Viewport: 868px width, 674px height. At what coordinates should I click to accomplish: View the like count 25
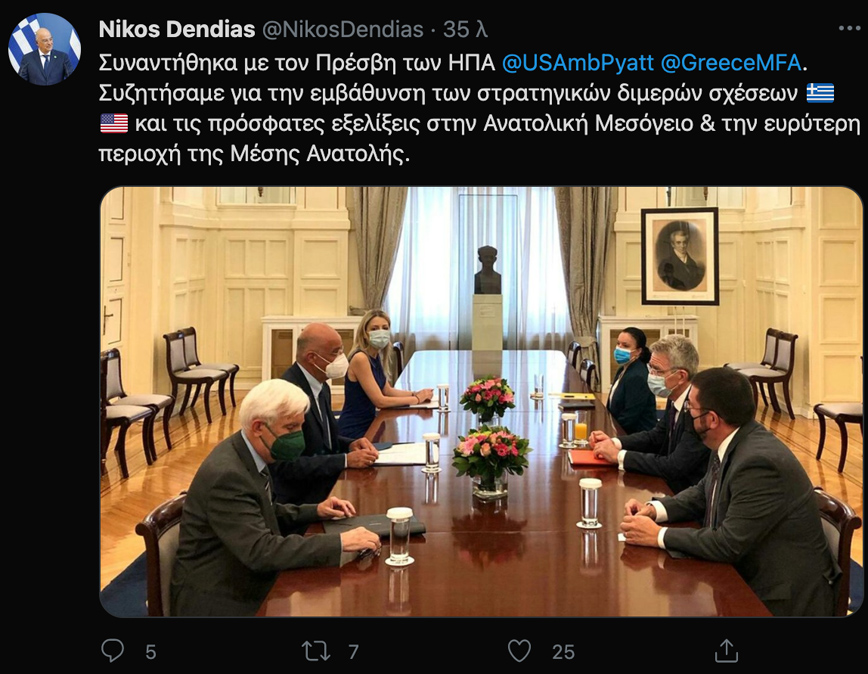pyautogui.click(x=563, y=652)
